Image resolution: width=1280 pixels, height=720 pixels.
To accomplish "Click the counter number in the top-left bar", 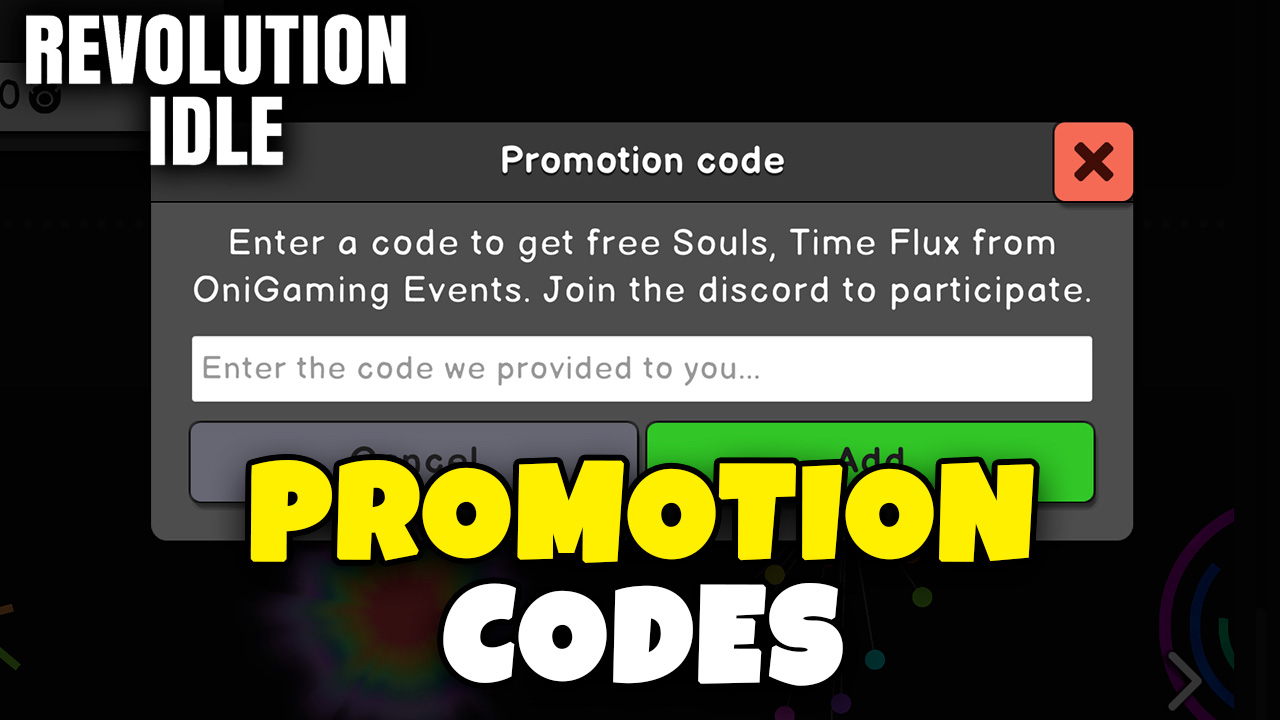I will pos(10,97).
